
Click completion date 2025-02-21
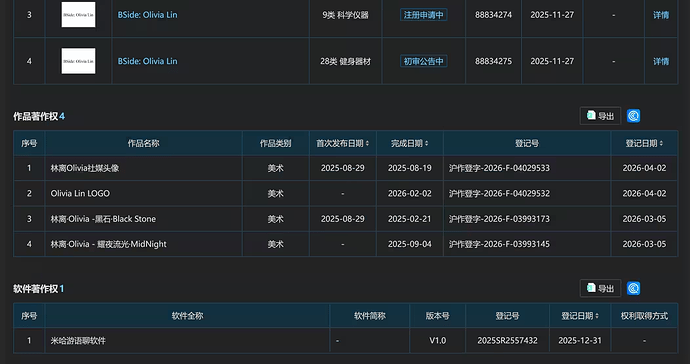[410, 219]
